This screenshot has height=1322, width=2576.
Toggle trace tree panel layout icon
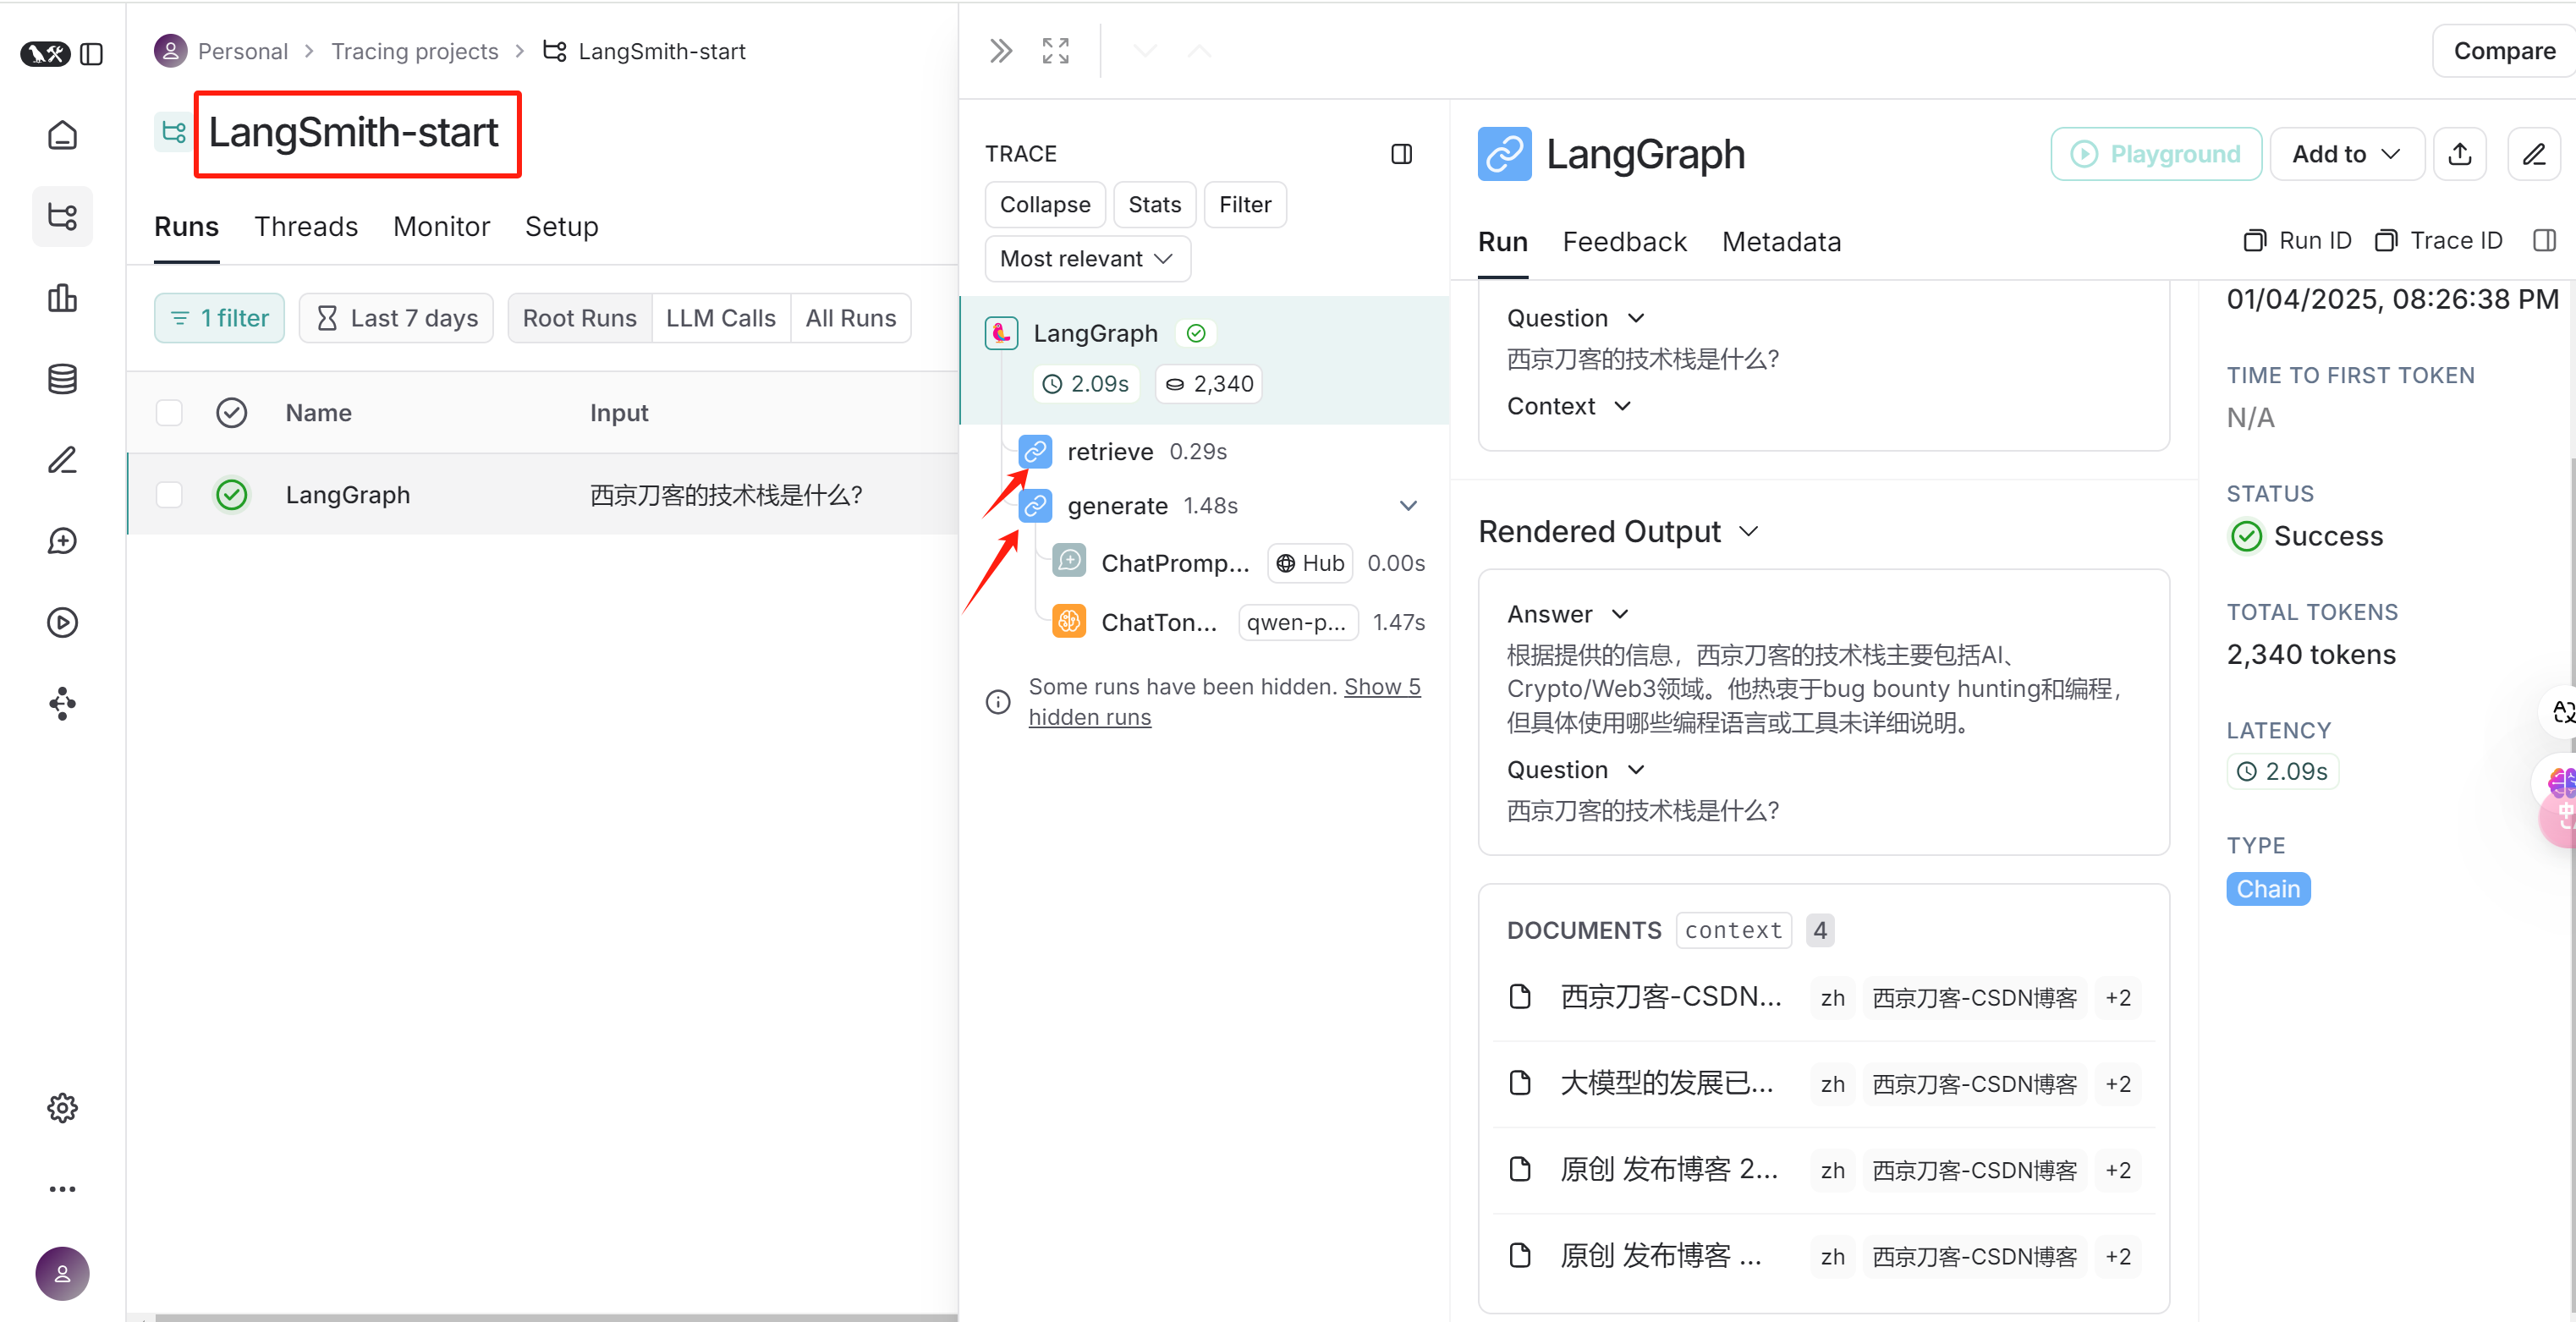pyautogui.click(x=1401, y=154)
